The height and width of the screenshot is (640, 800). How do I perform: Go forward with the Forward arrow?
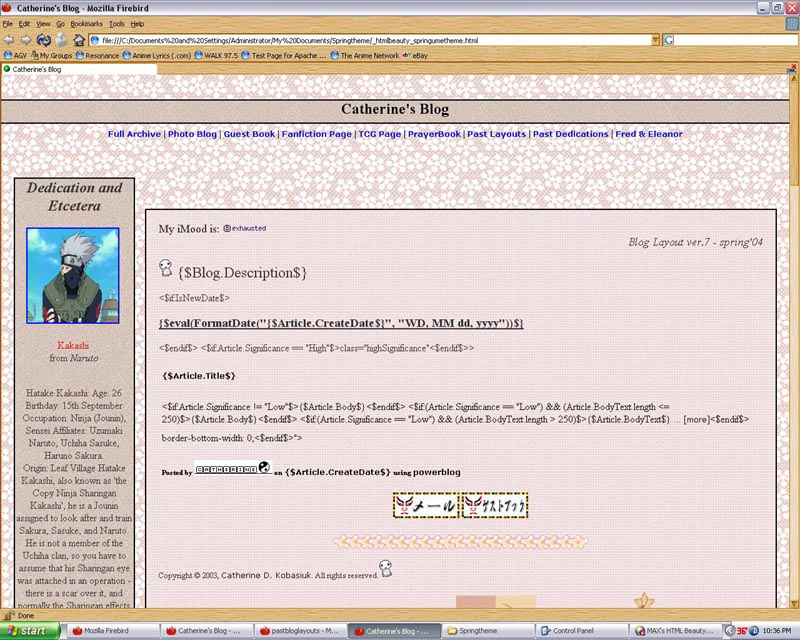tap(26, 40)
